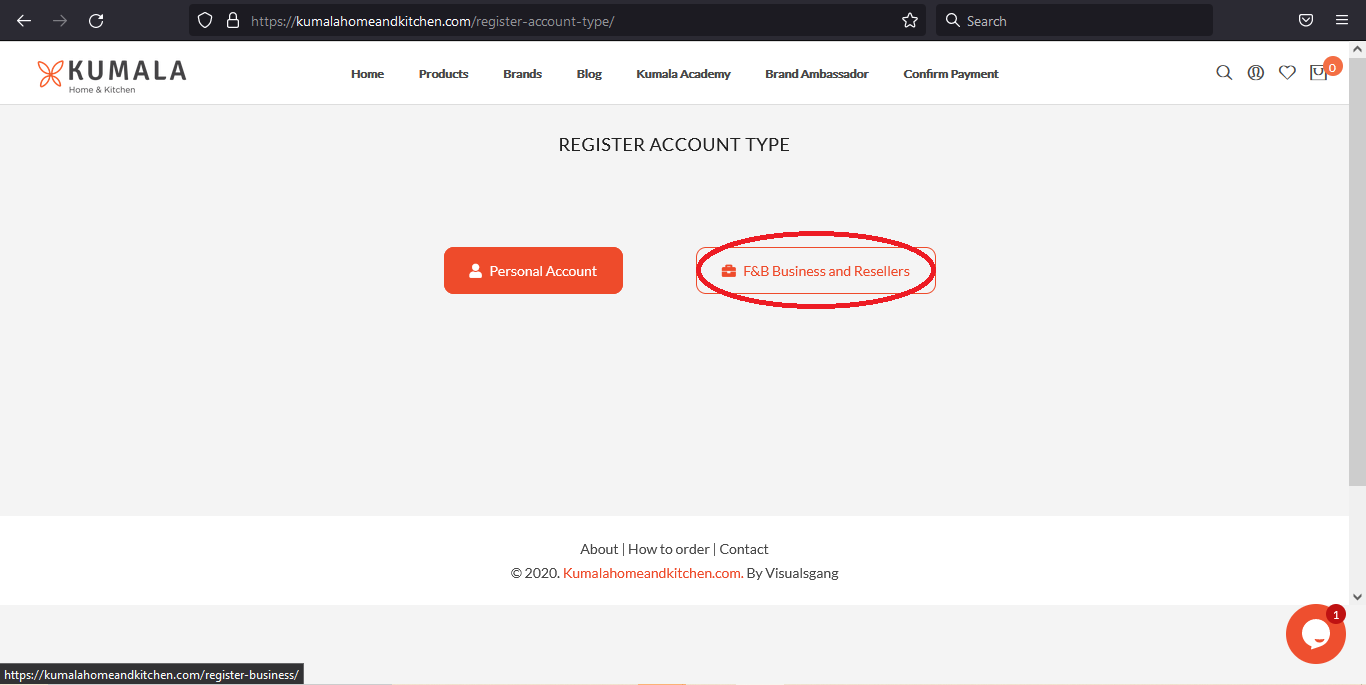Click the user account icon in header
The height and width of the screenshot is (685, 1366).
1256,73
